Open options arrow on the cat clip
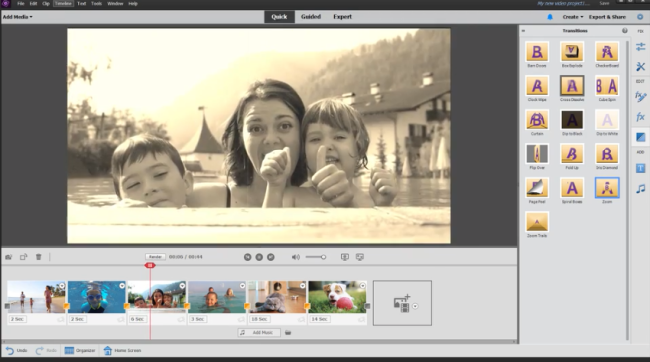This screenshot has height=362, width=650. pos(302,286)
